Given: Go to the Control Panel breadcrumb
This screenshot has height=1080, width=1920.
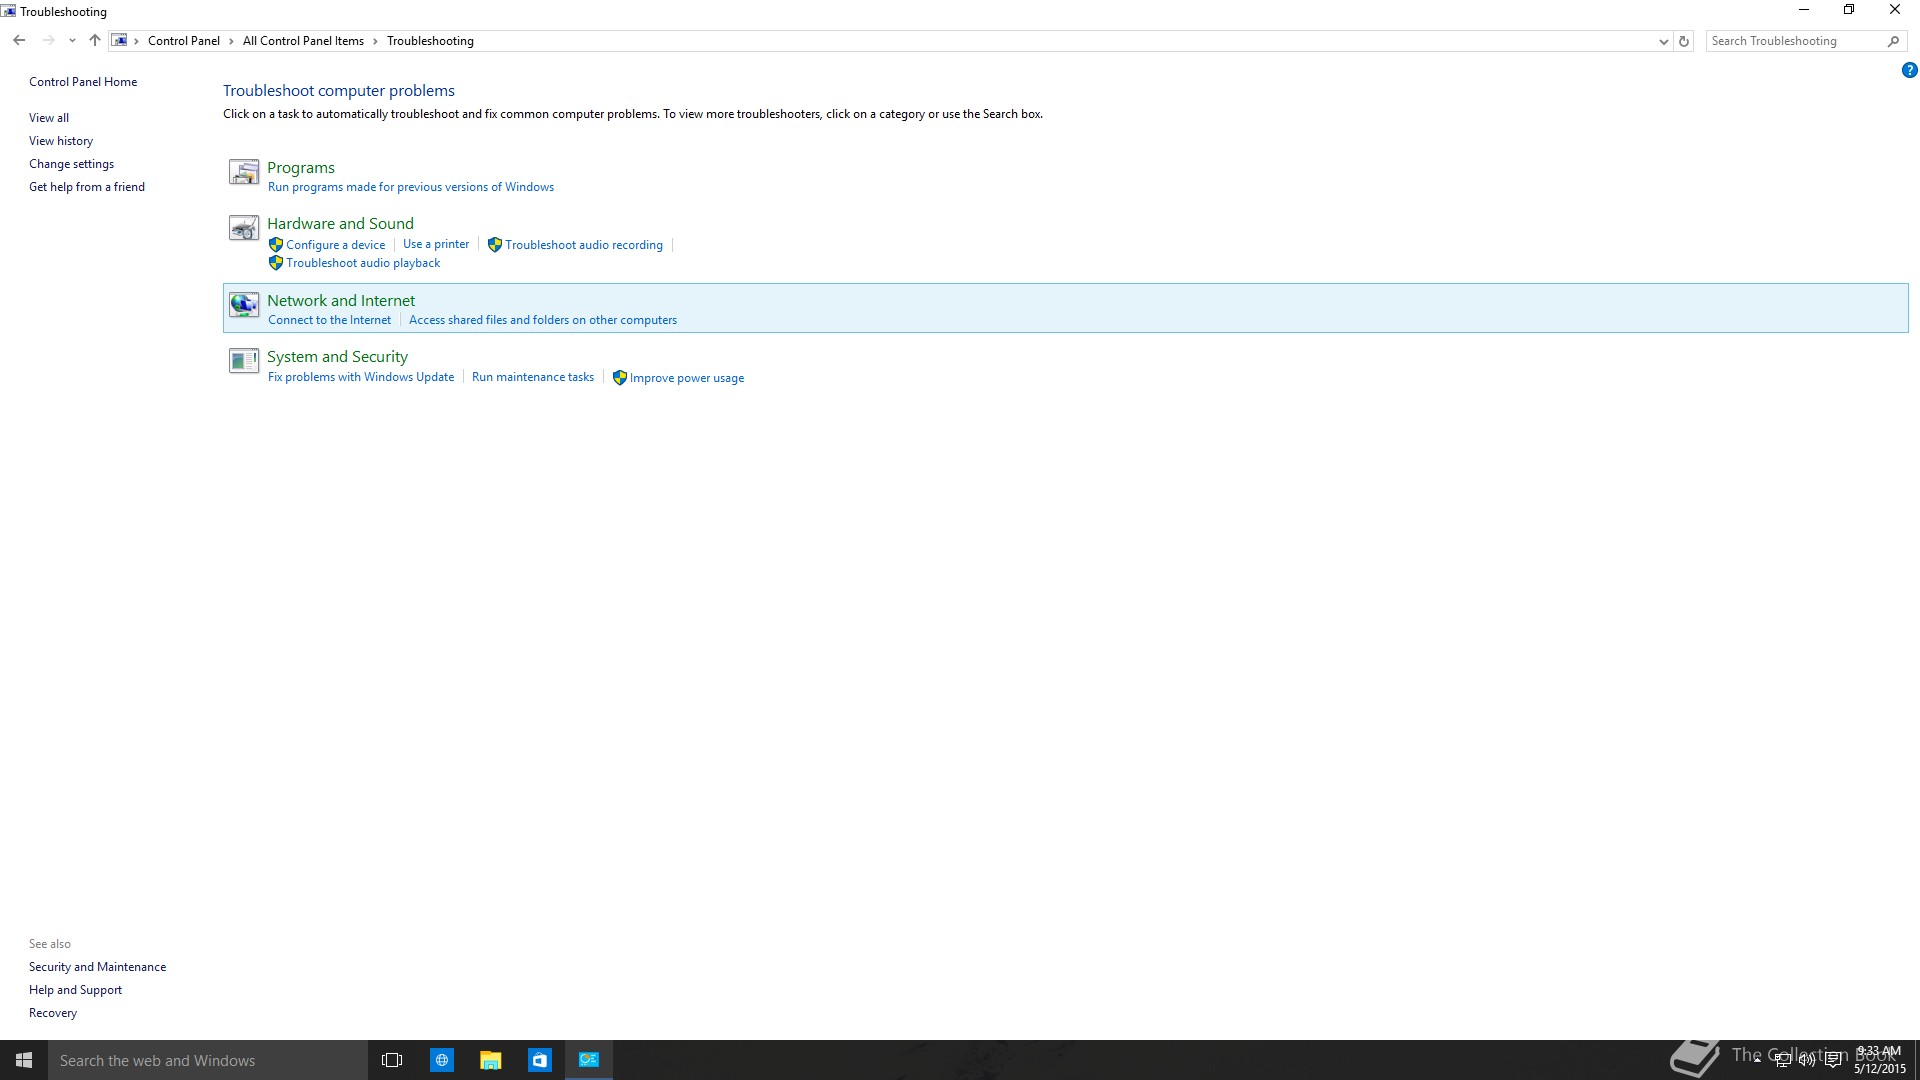Looking at the screenshot, I should point(184,41).
